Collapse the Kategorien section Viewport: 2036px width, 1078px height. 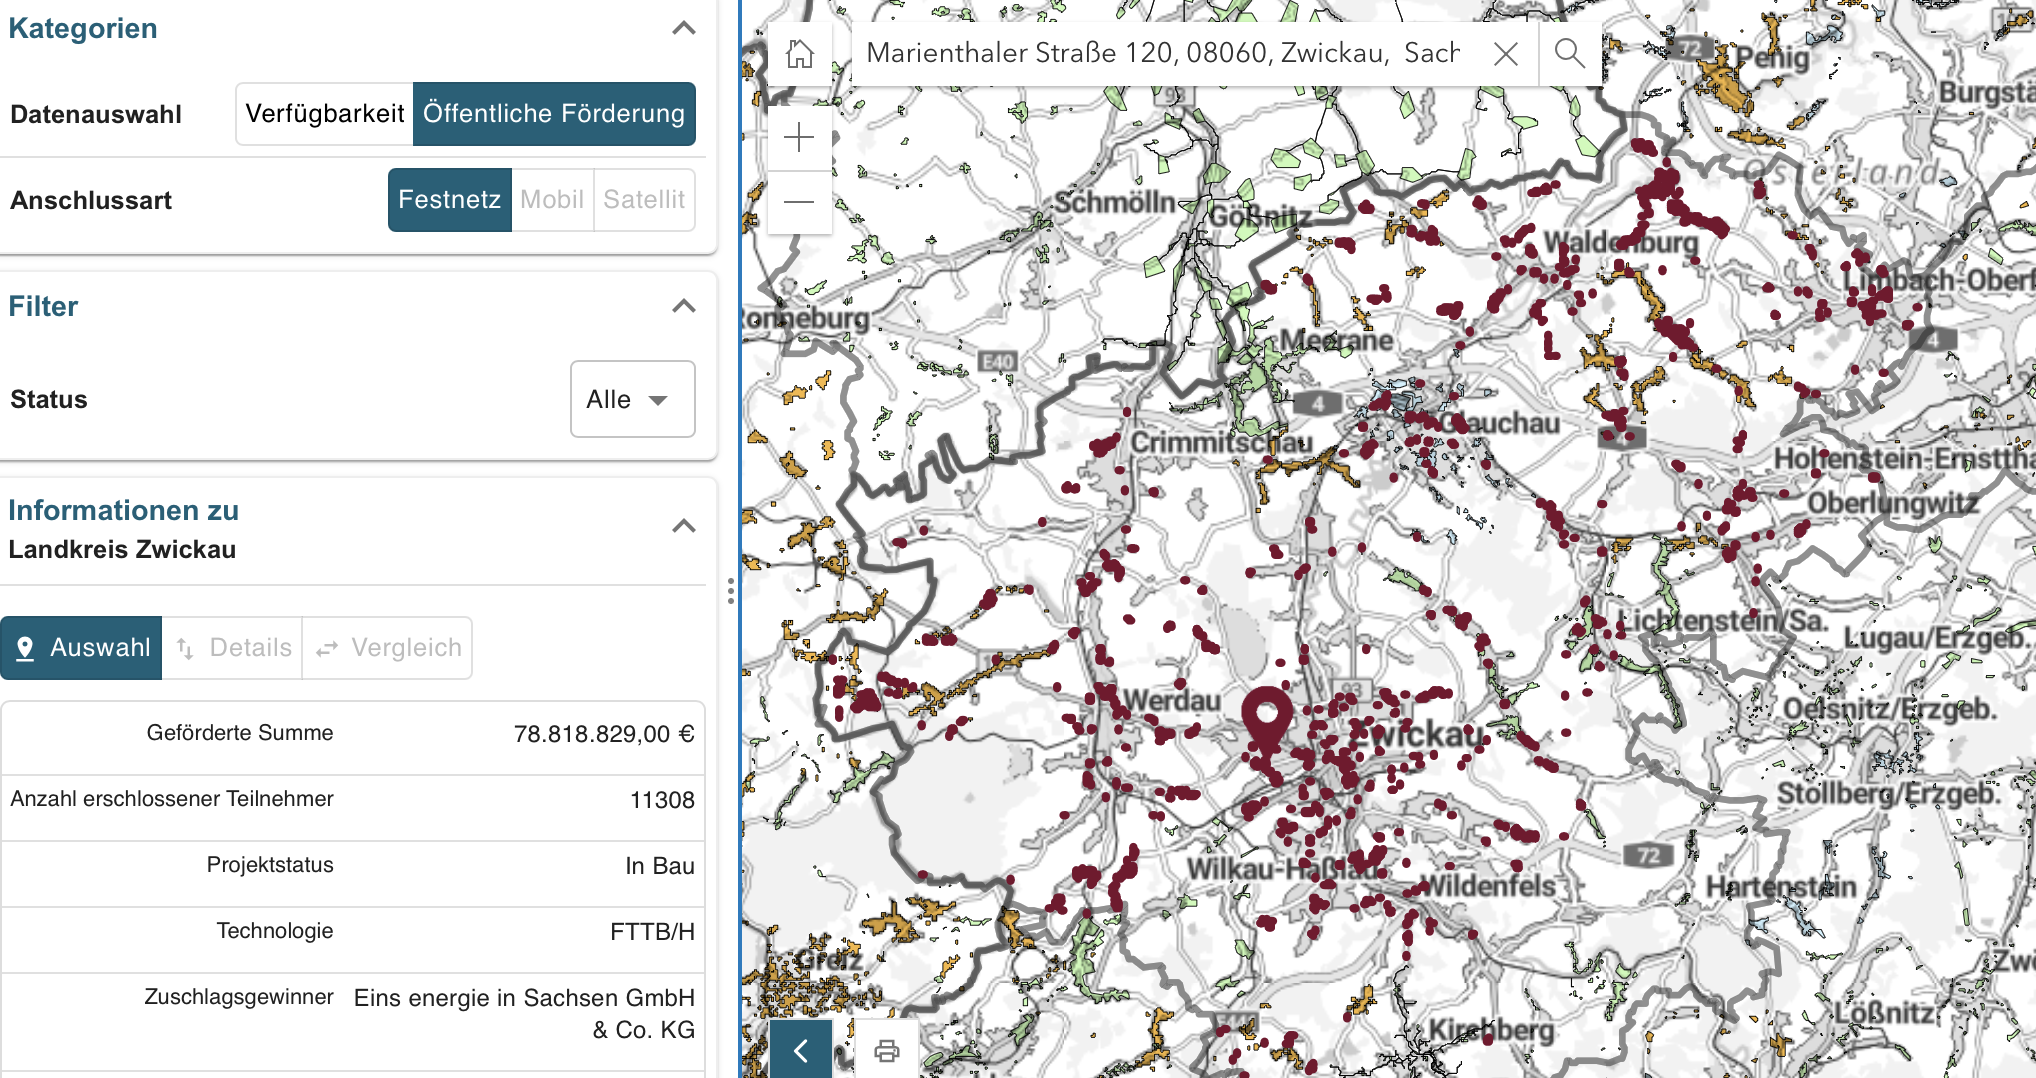[x=684, y=28]
